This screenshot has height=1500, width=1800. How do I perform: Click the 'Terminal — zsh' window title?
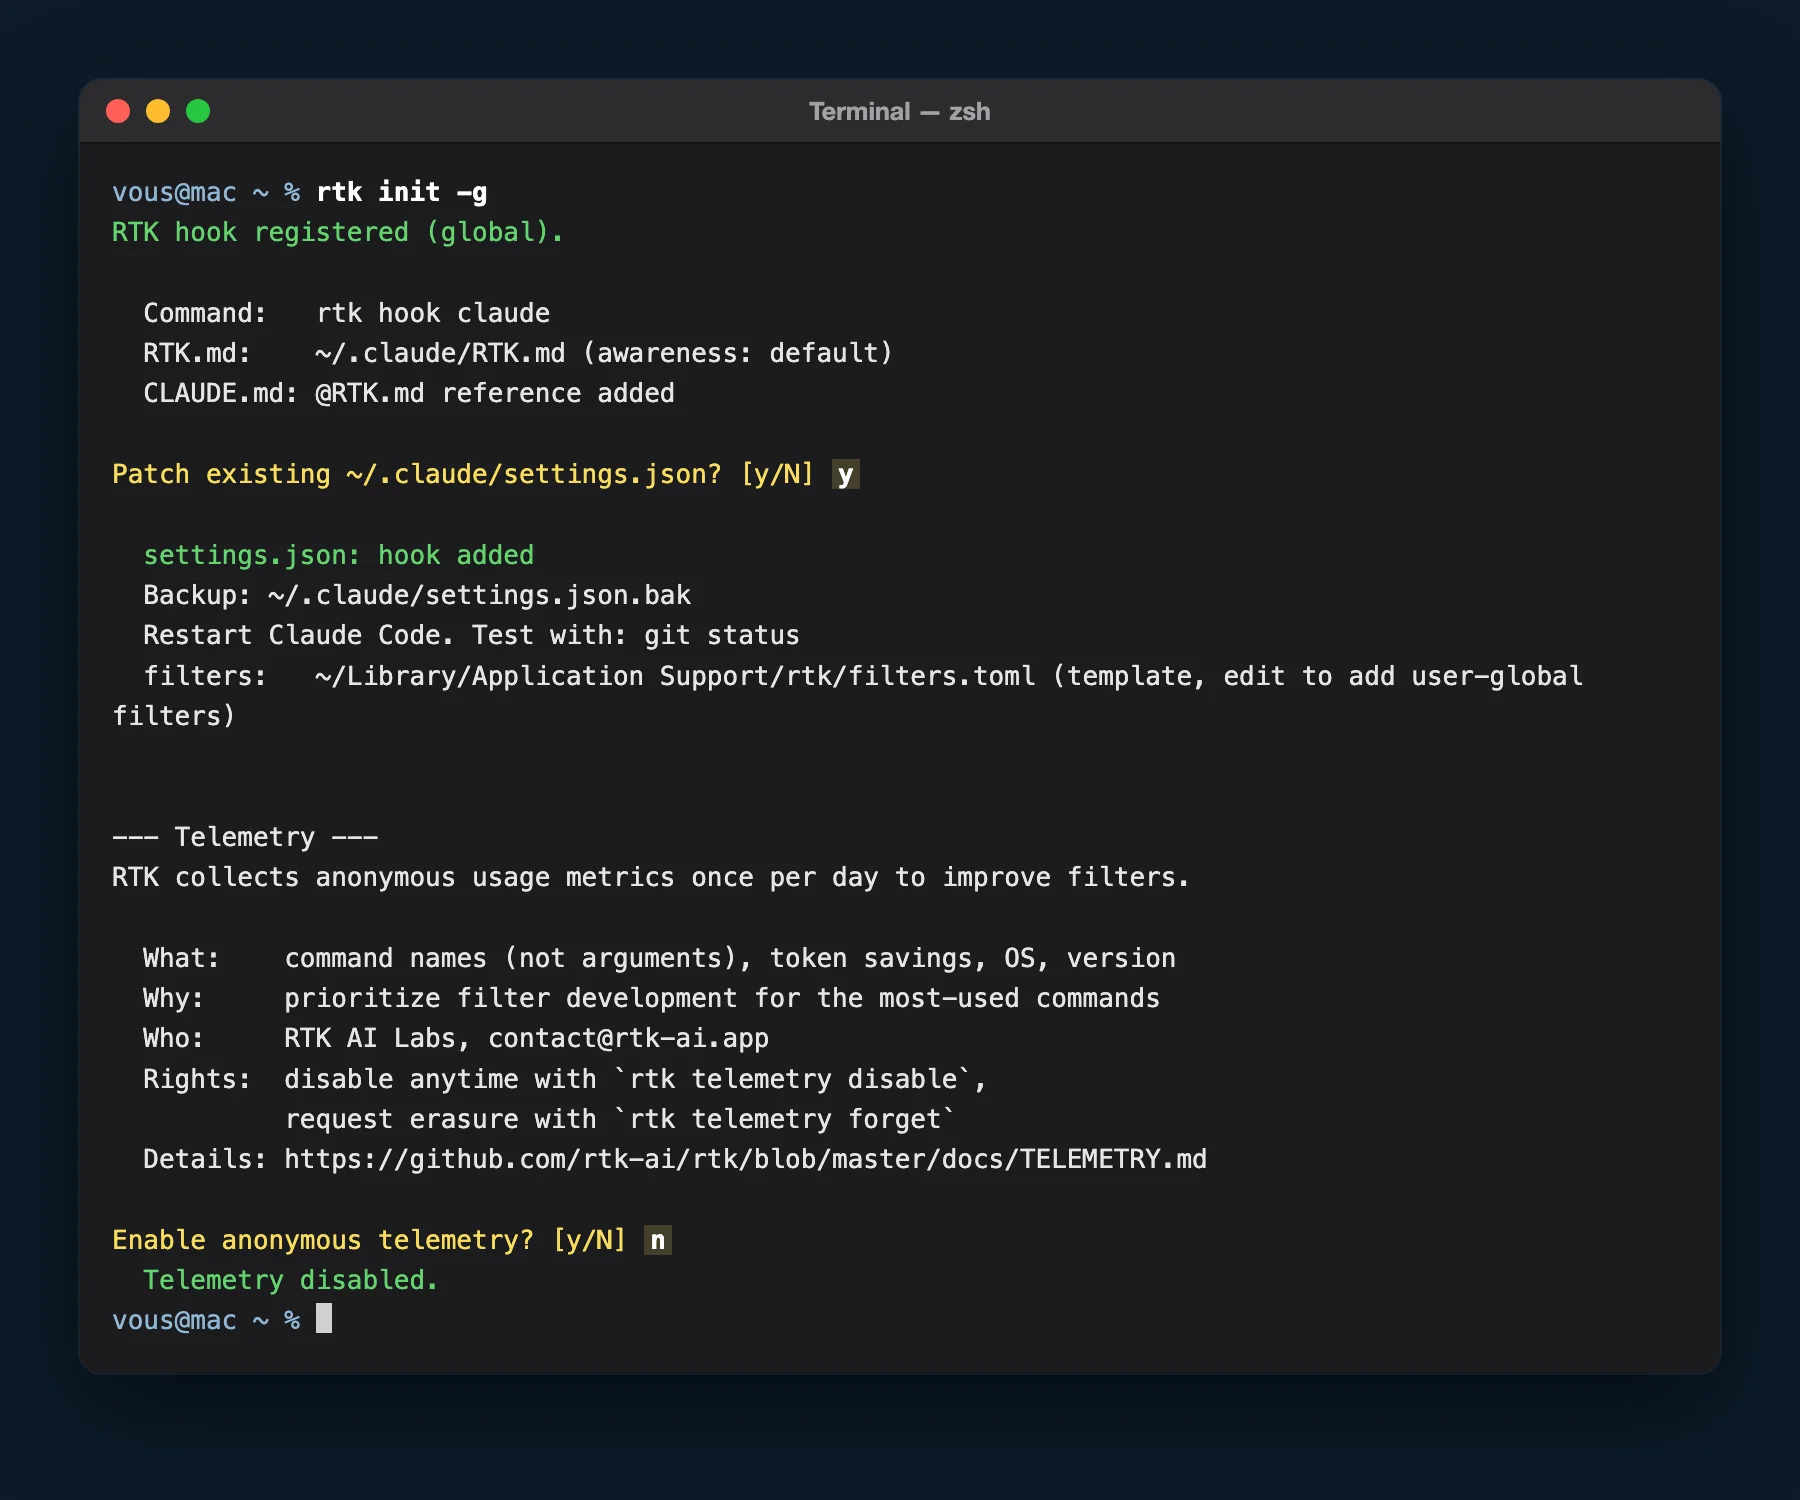pos(899,111)
